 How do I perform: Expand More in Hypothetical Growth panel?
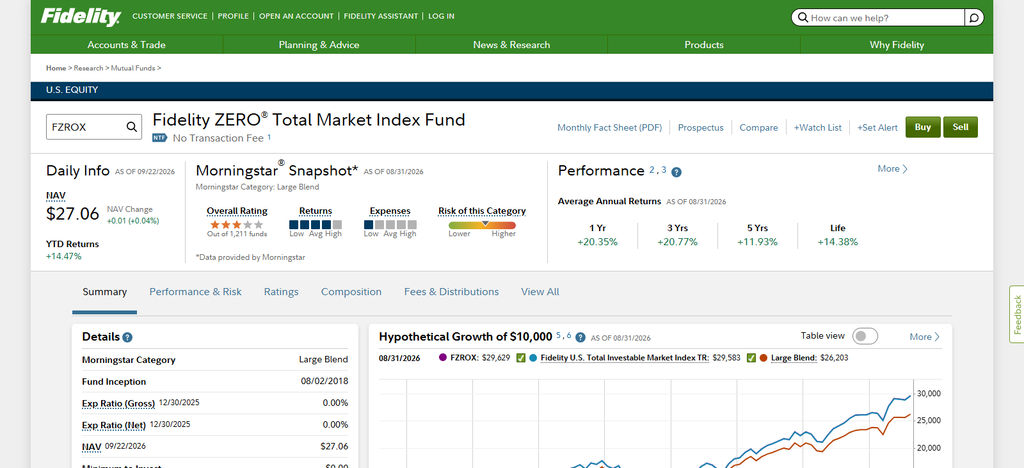924,337
